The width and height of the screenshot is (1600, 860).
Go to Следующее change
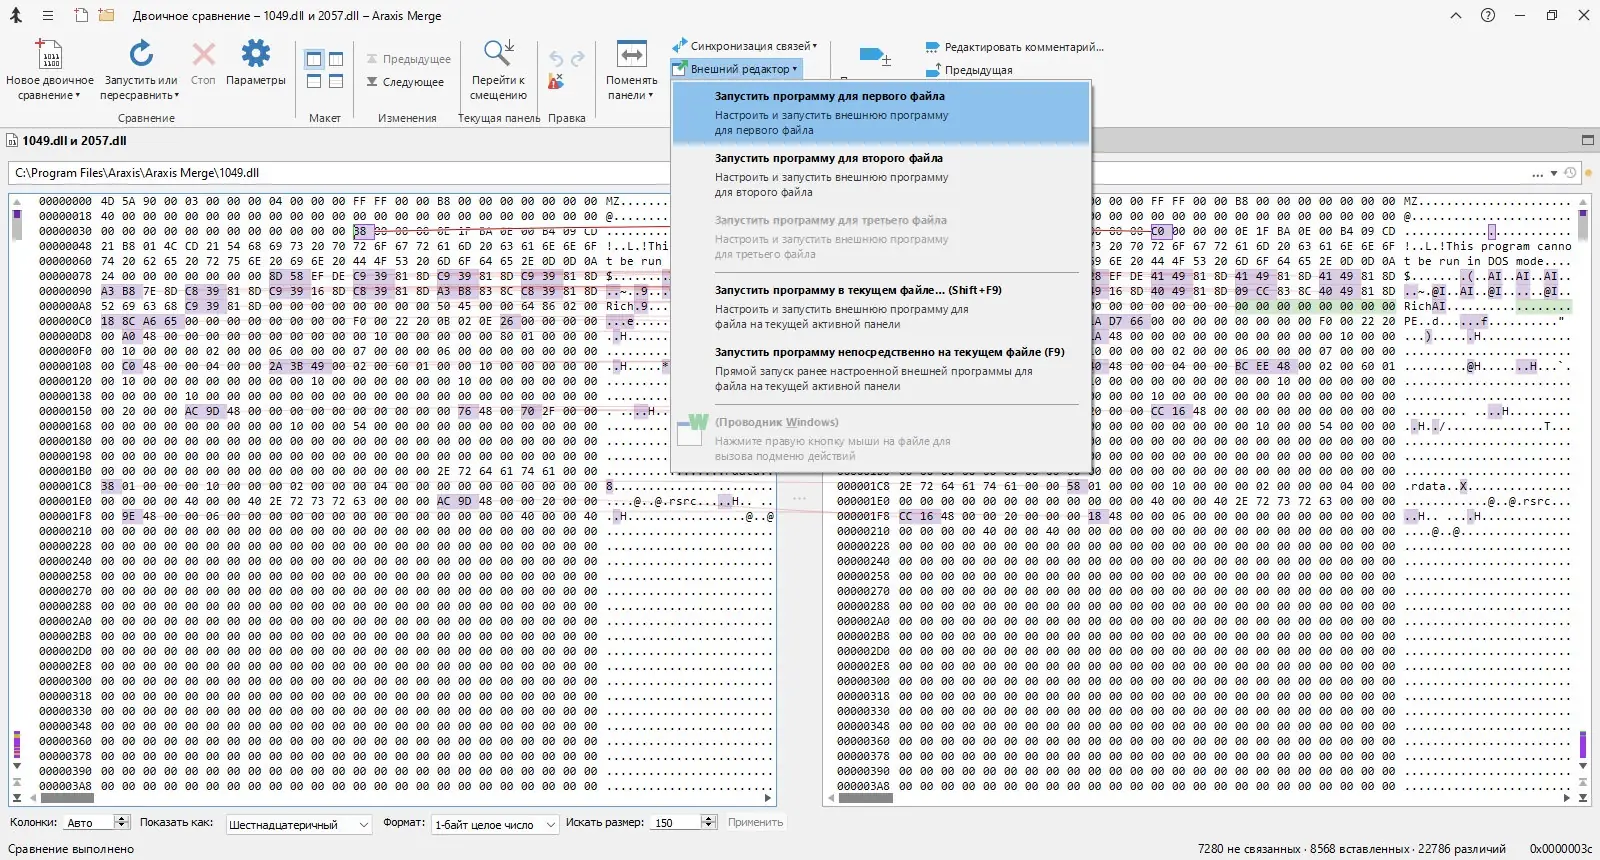click(405, 82)
